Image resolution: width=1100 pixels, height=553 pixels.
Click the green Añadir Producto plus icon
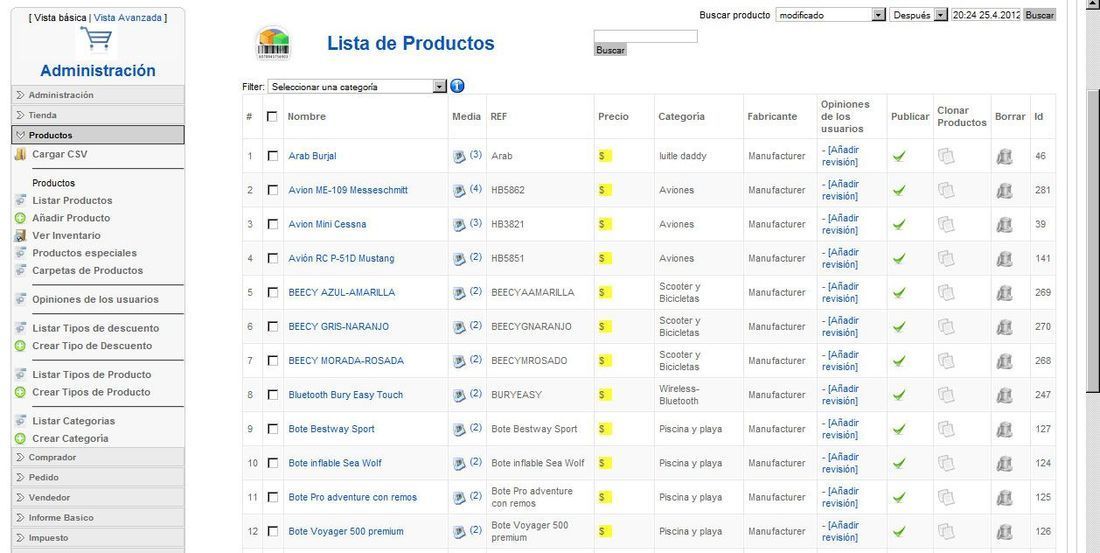tap(20, 218)
